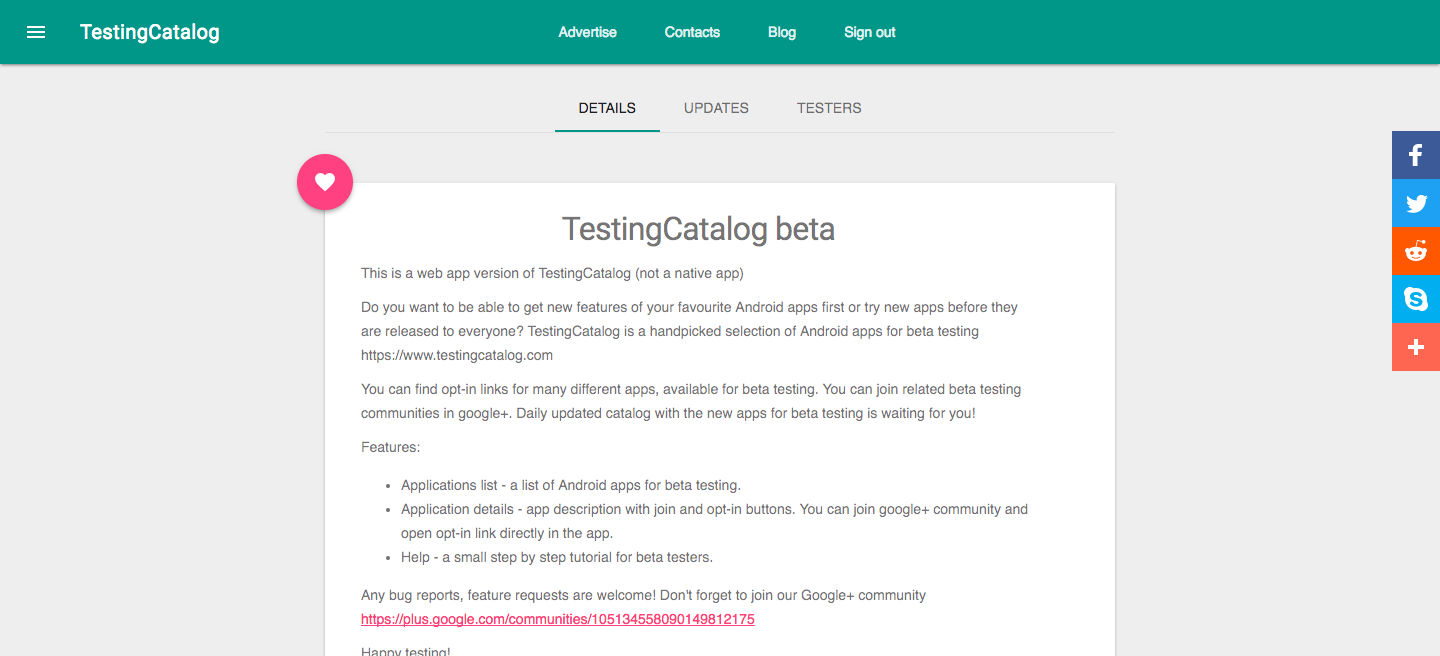Open the hamburger navigation menu
Screen dimensions: 1440x656
(36, 32)
